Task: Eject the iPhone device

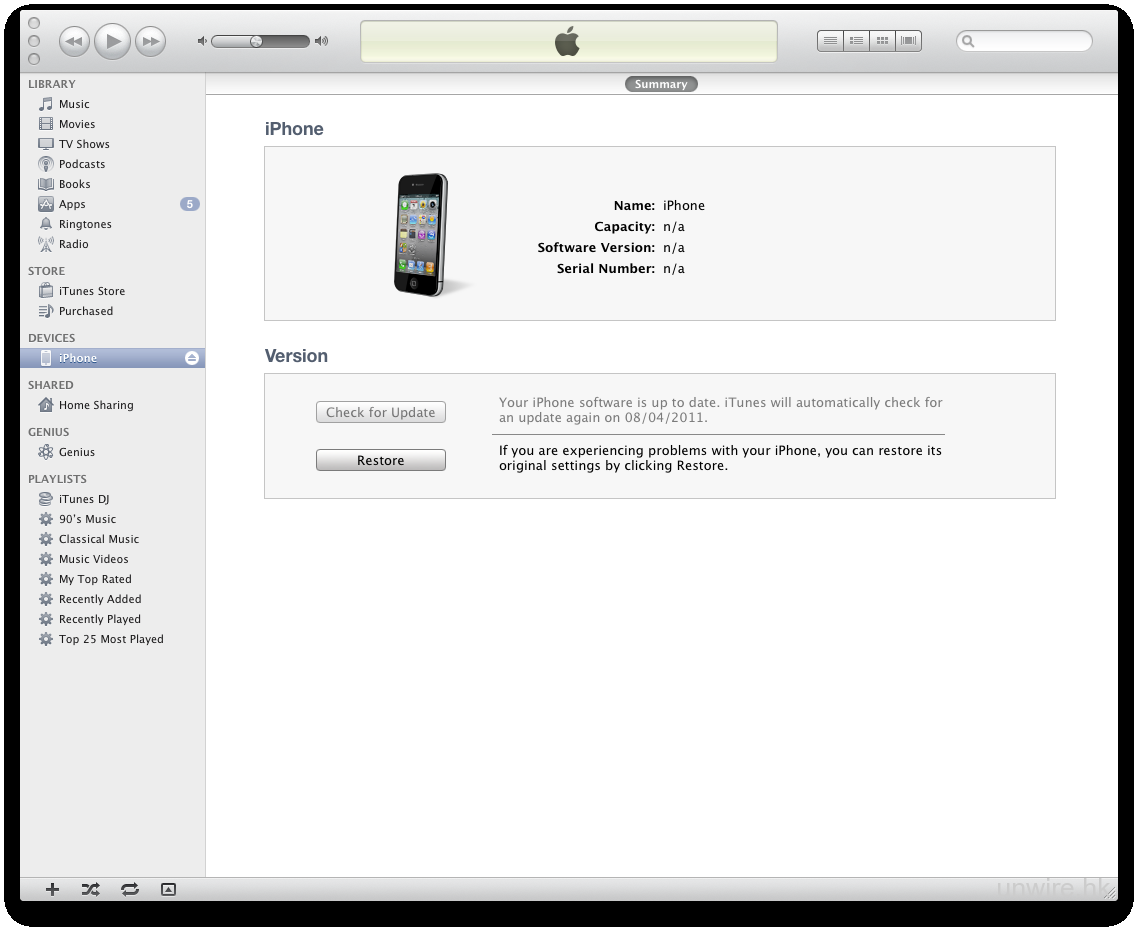Action: point(192,358)
